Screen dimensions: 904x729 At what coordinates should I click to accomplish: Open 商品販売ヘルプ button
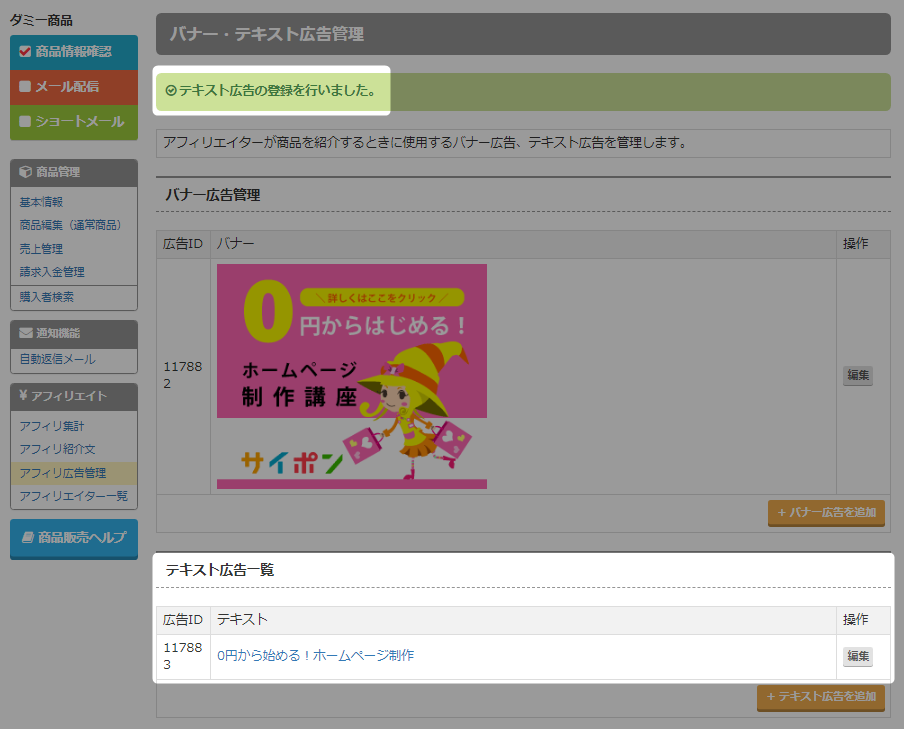(74, 539)
